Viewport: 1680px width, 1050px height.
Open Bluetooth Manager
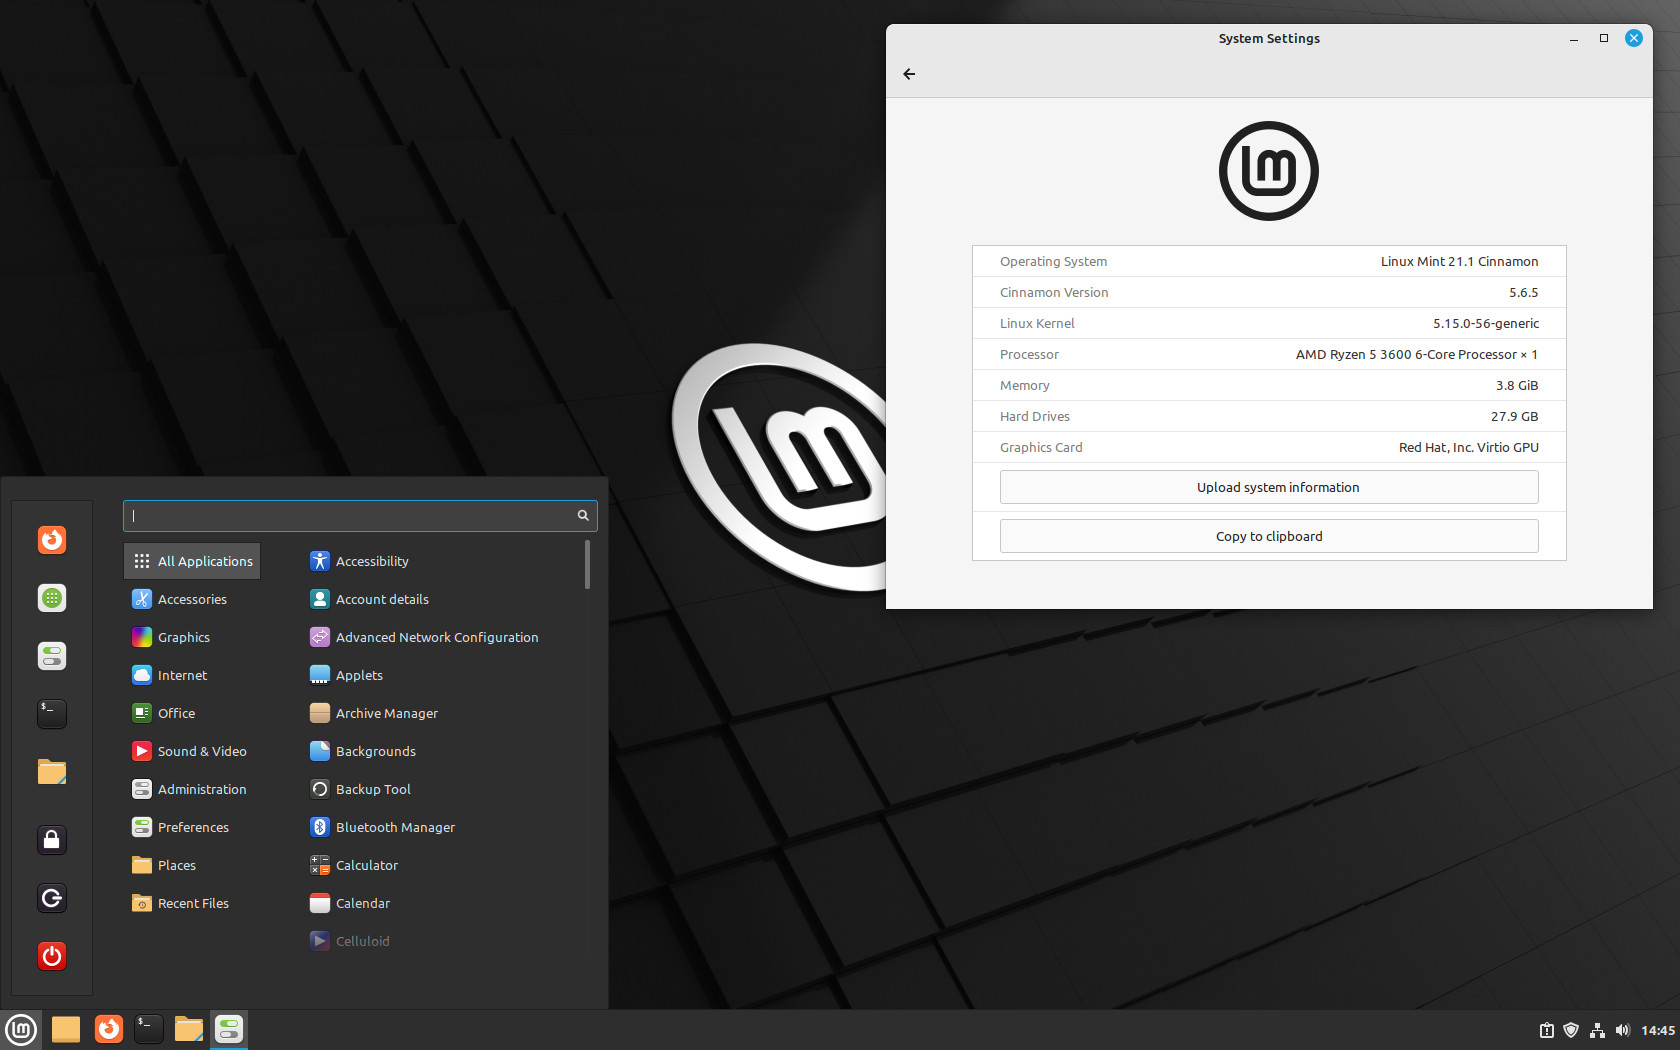(382, 827)
